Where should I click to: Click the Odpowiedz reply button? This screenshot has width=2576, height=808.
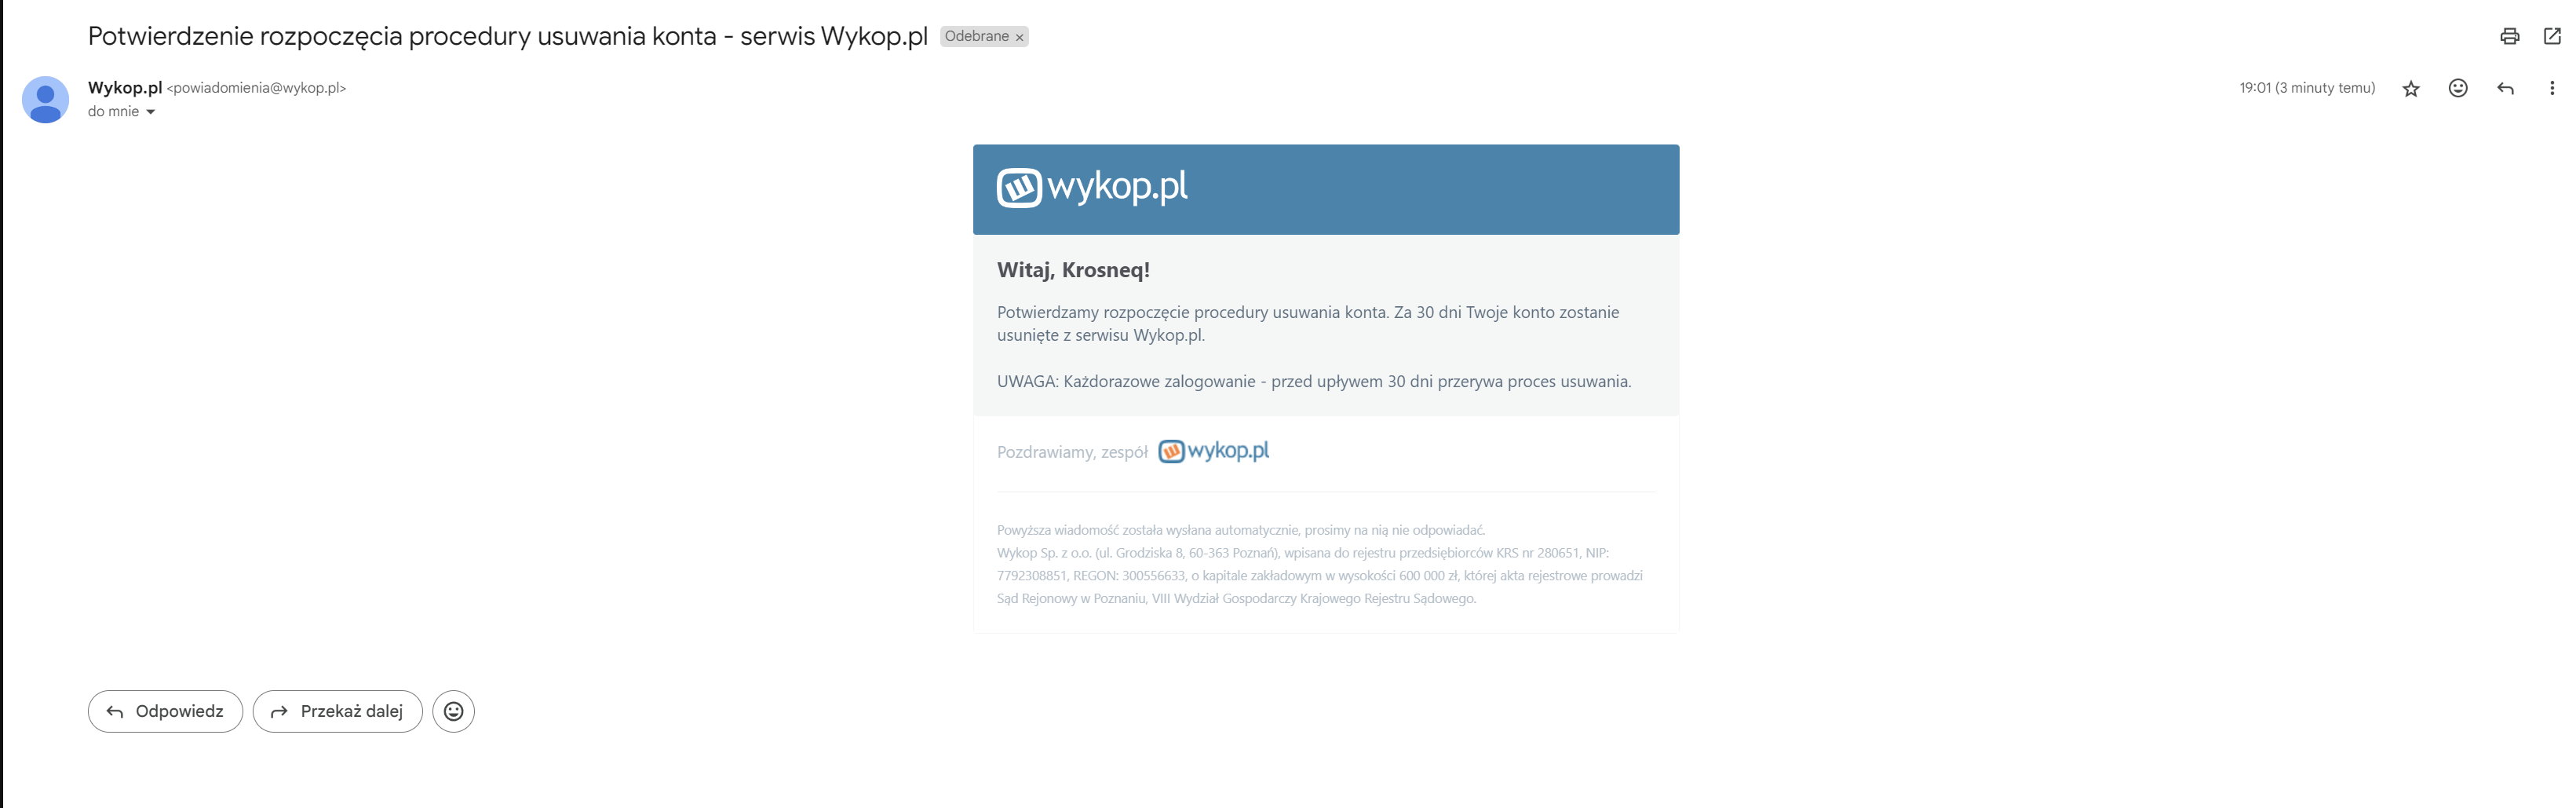coord(165,711)
